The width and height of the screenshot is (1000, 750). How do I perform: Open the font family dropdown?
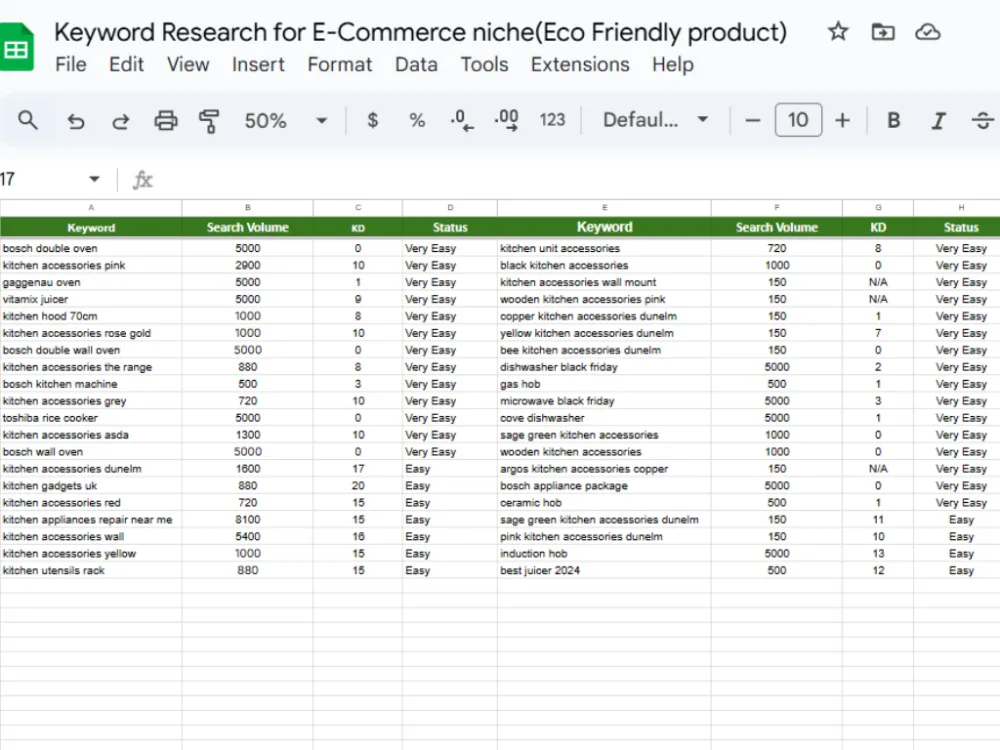(656, 120)
